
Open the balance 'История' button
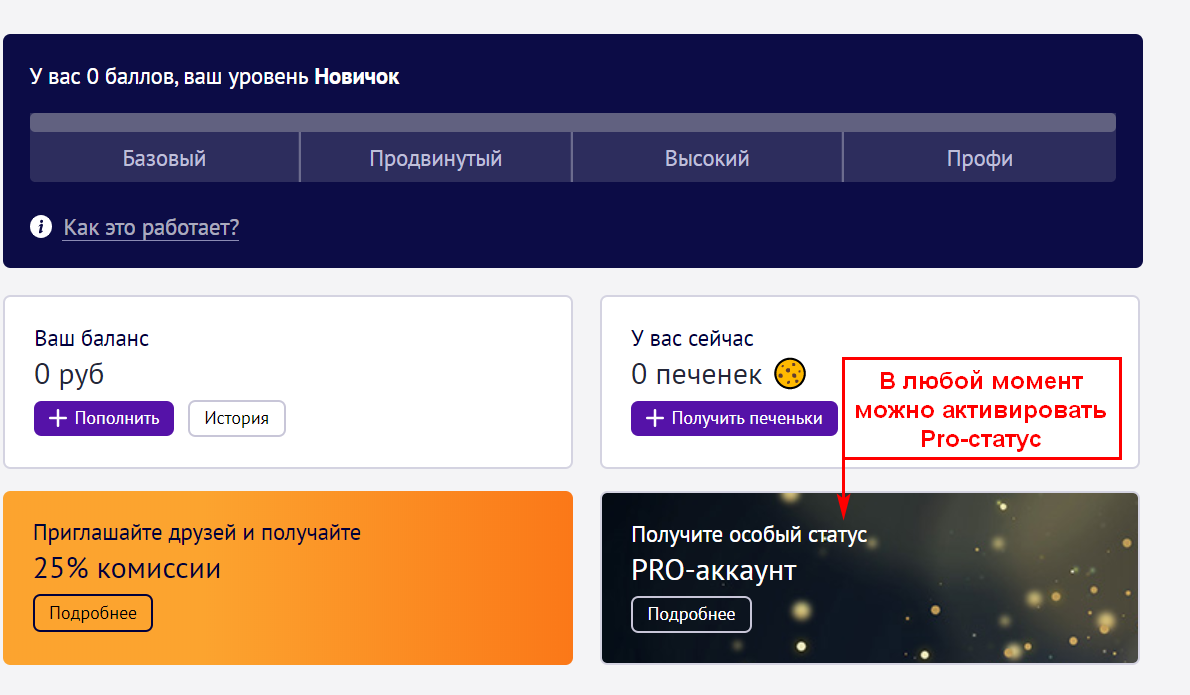(237, 418)
